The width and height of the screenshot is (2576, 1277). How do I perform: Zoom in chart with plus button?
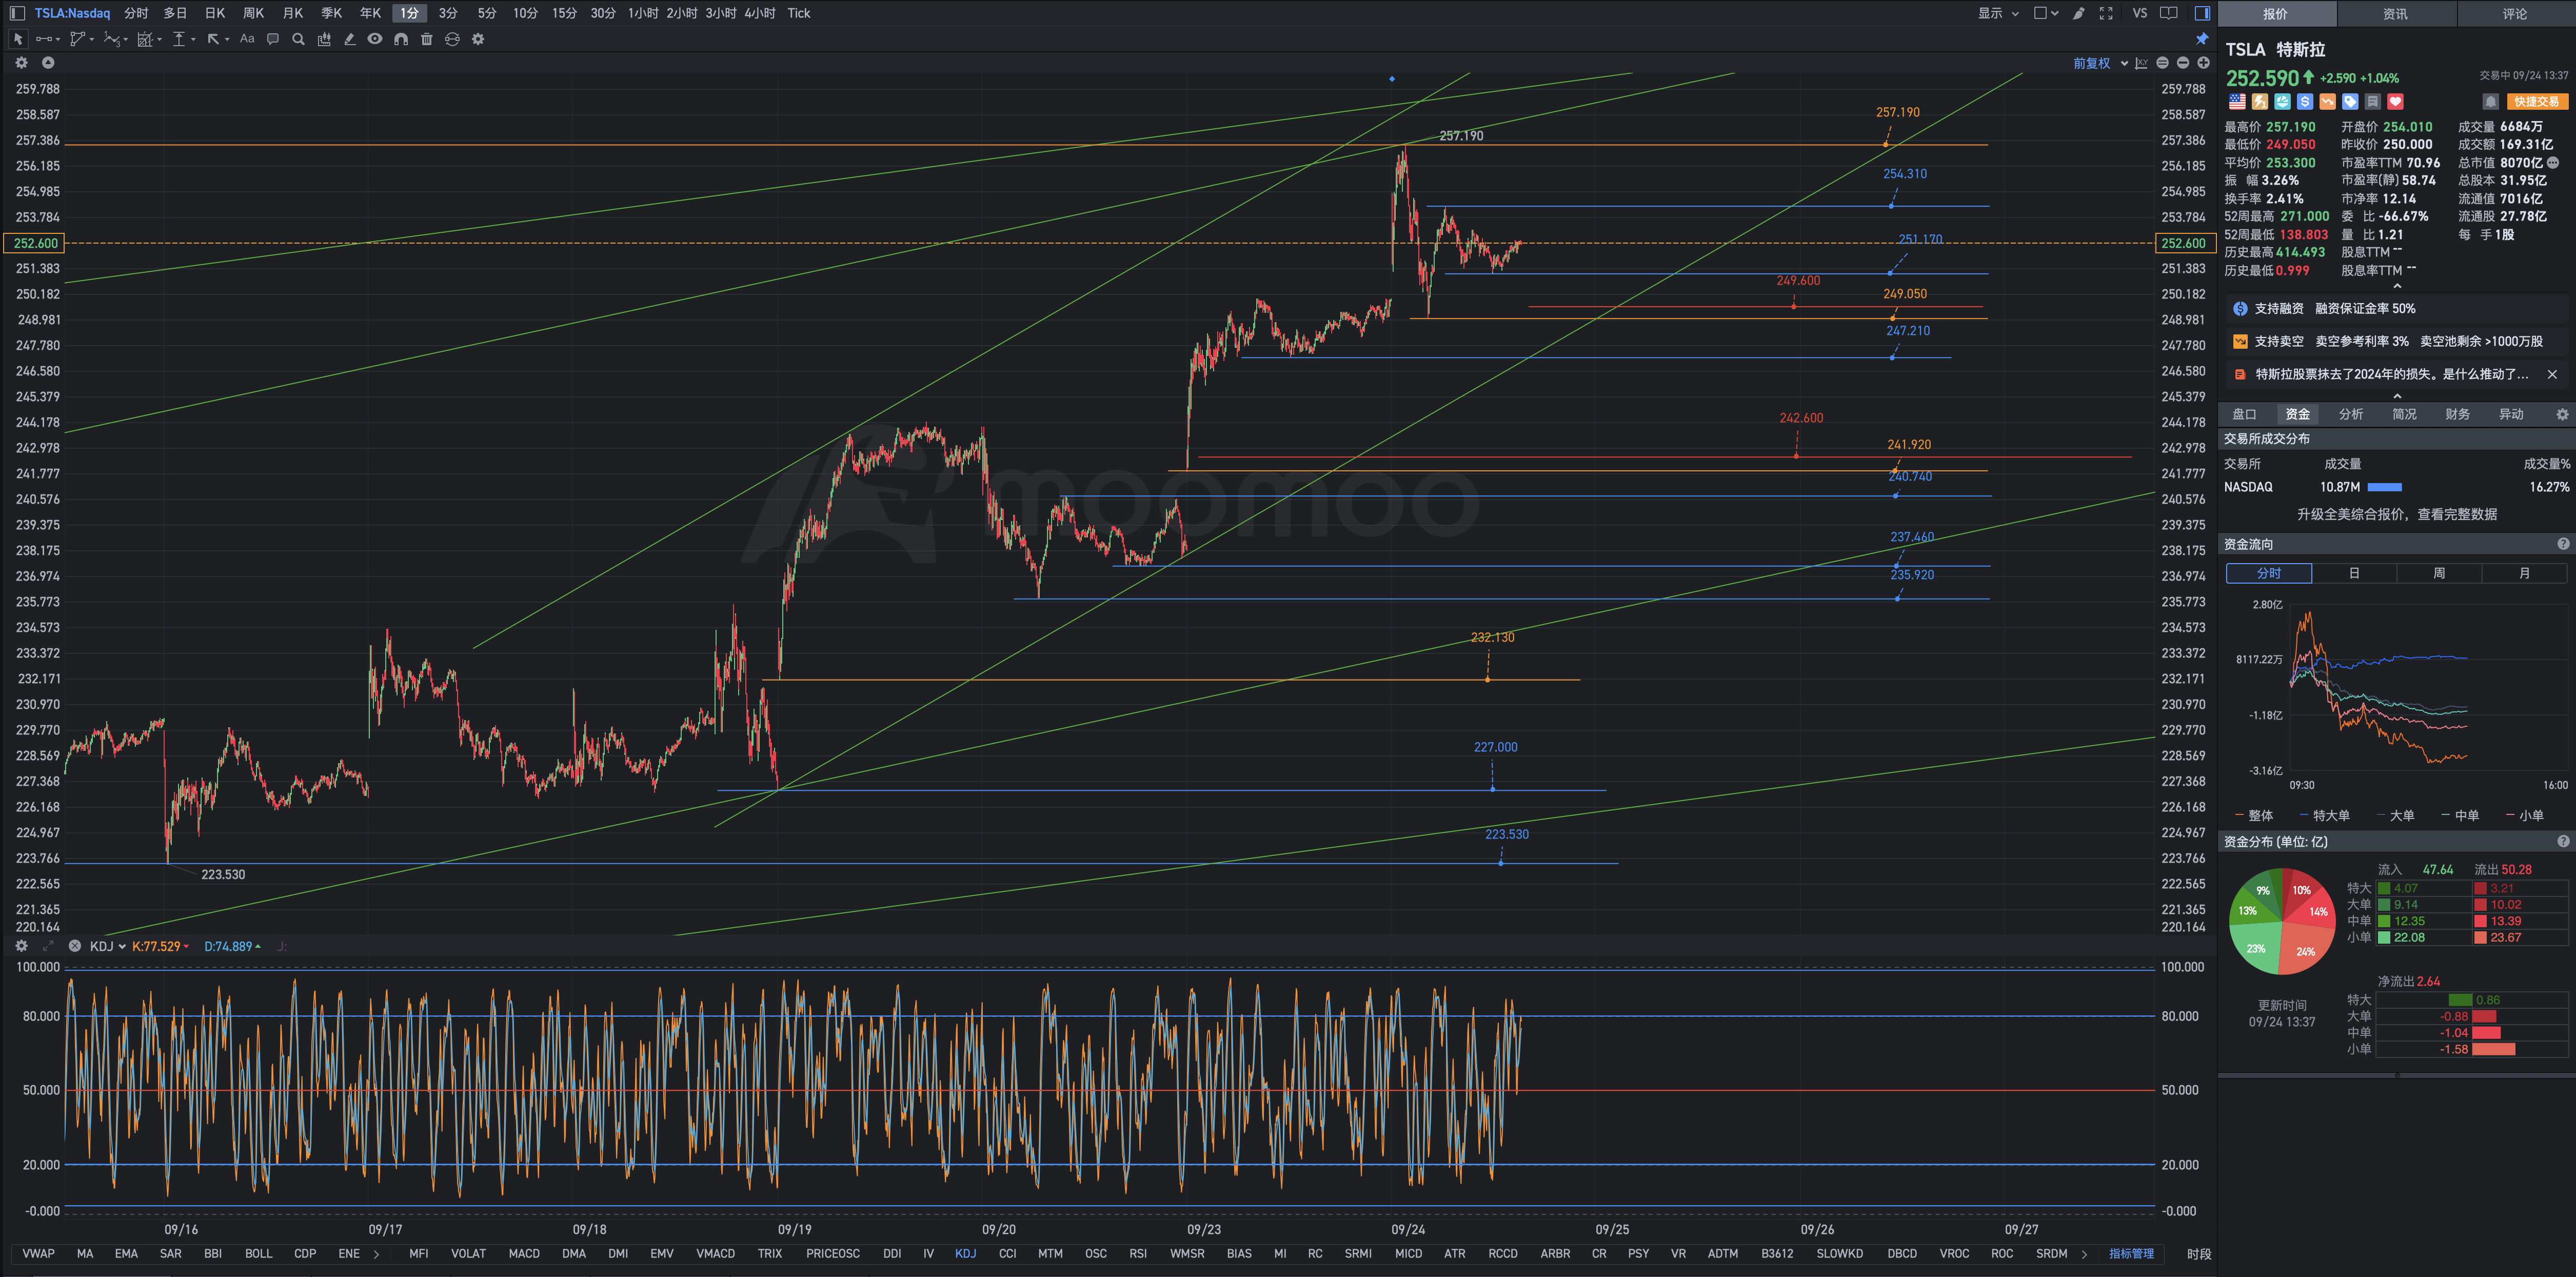point(2203,63)
